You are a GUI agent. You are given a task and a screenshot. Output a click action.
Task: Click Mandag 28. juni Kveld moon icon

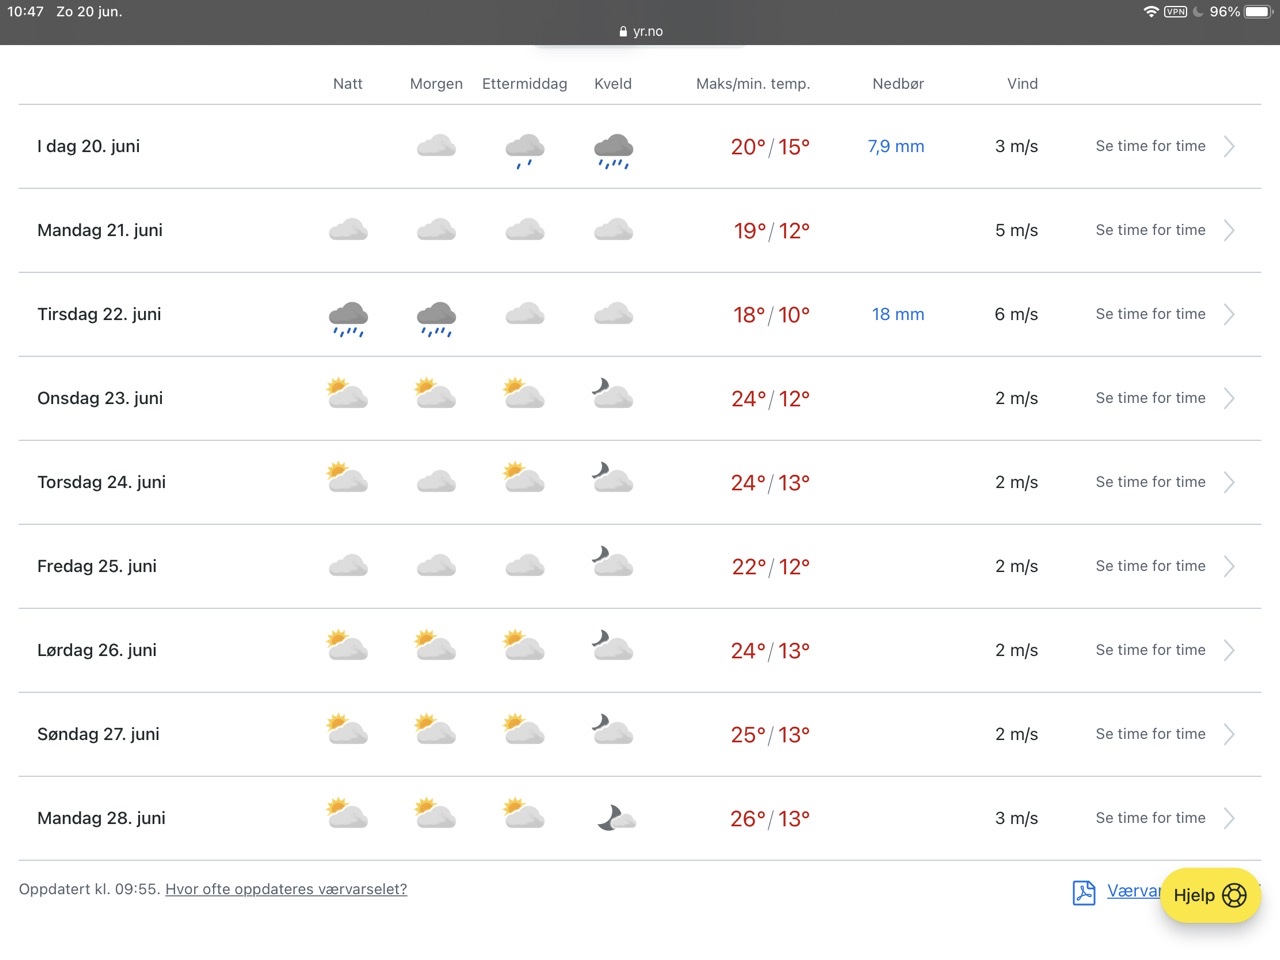(x=615, y=818)
